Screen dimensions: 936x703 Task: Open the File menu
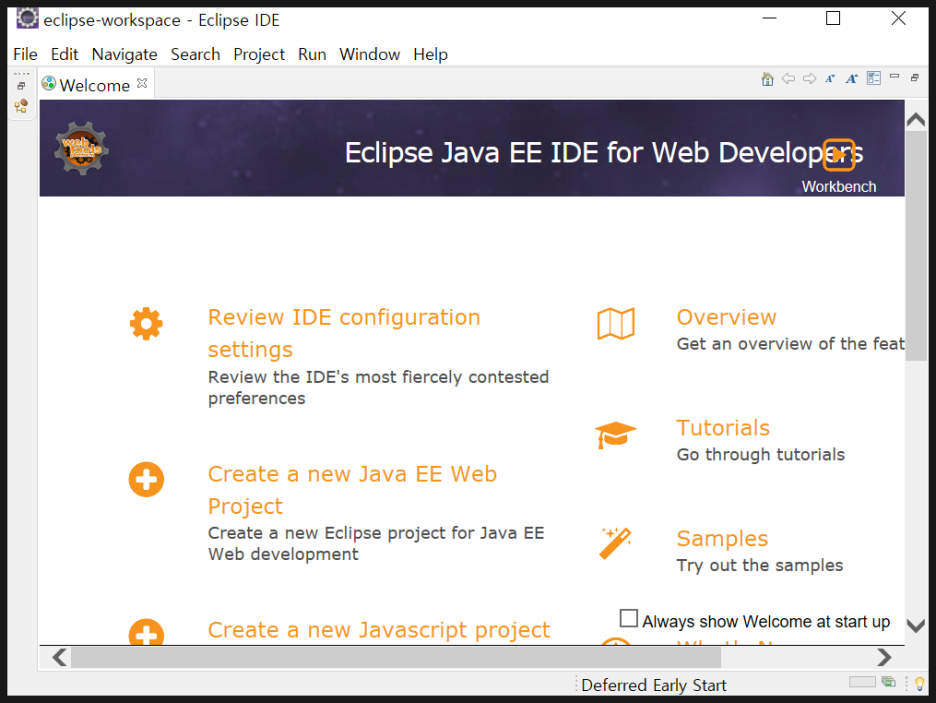click(25, 54)
